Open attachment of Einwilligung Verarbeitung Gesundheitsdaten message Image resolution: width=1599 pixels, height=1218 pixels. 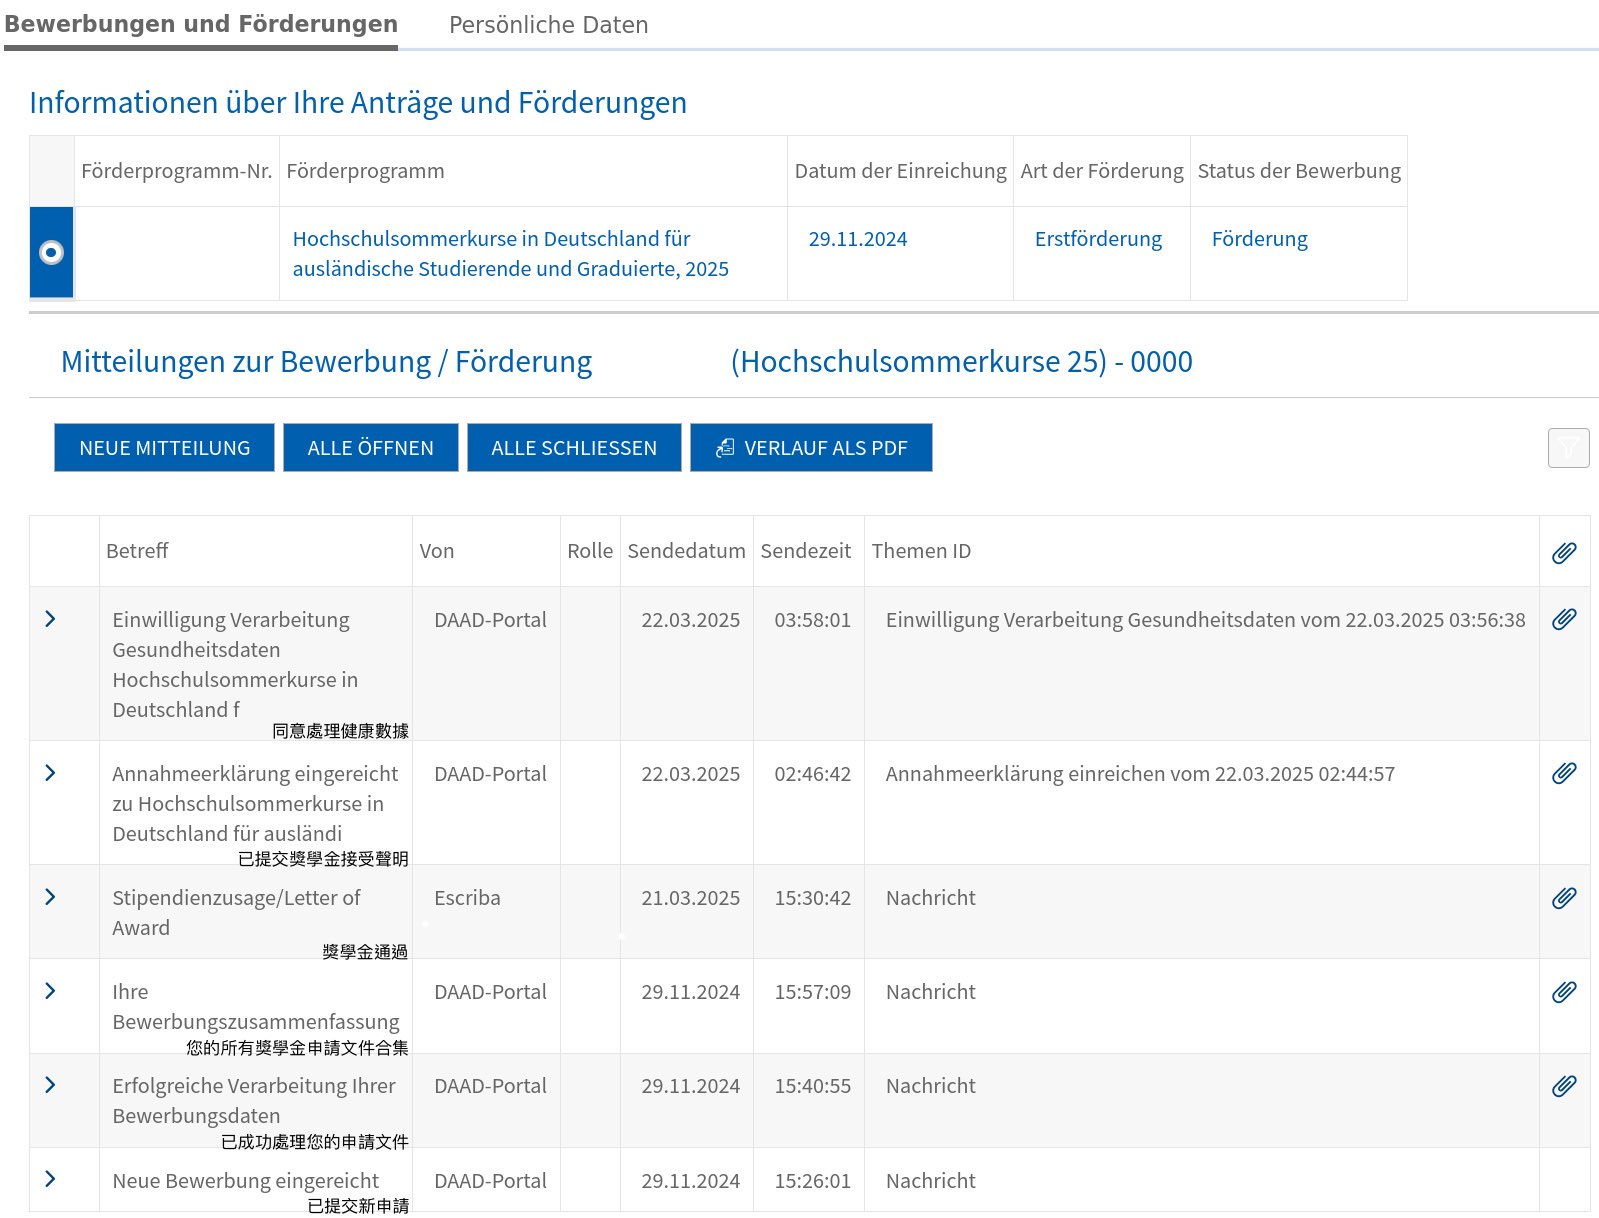pos(1563,619)
